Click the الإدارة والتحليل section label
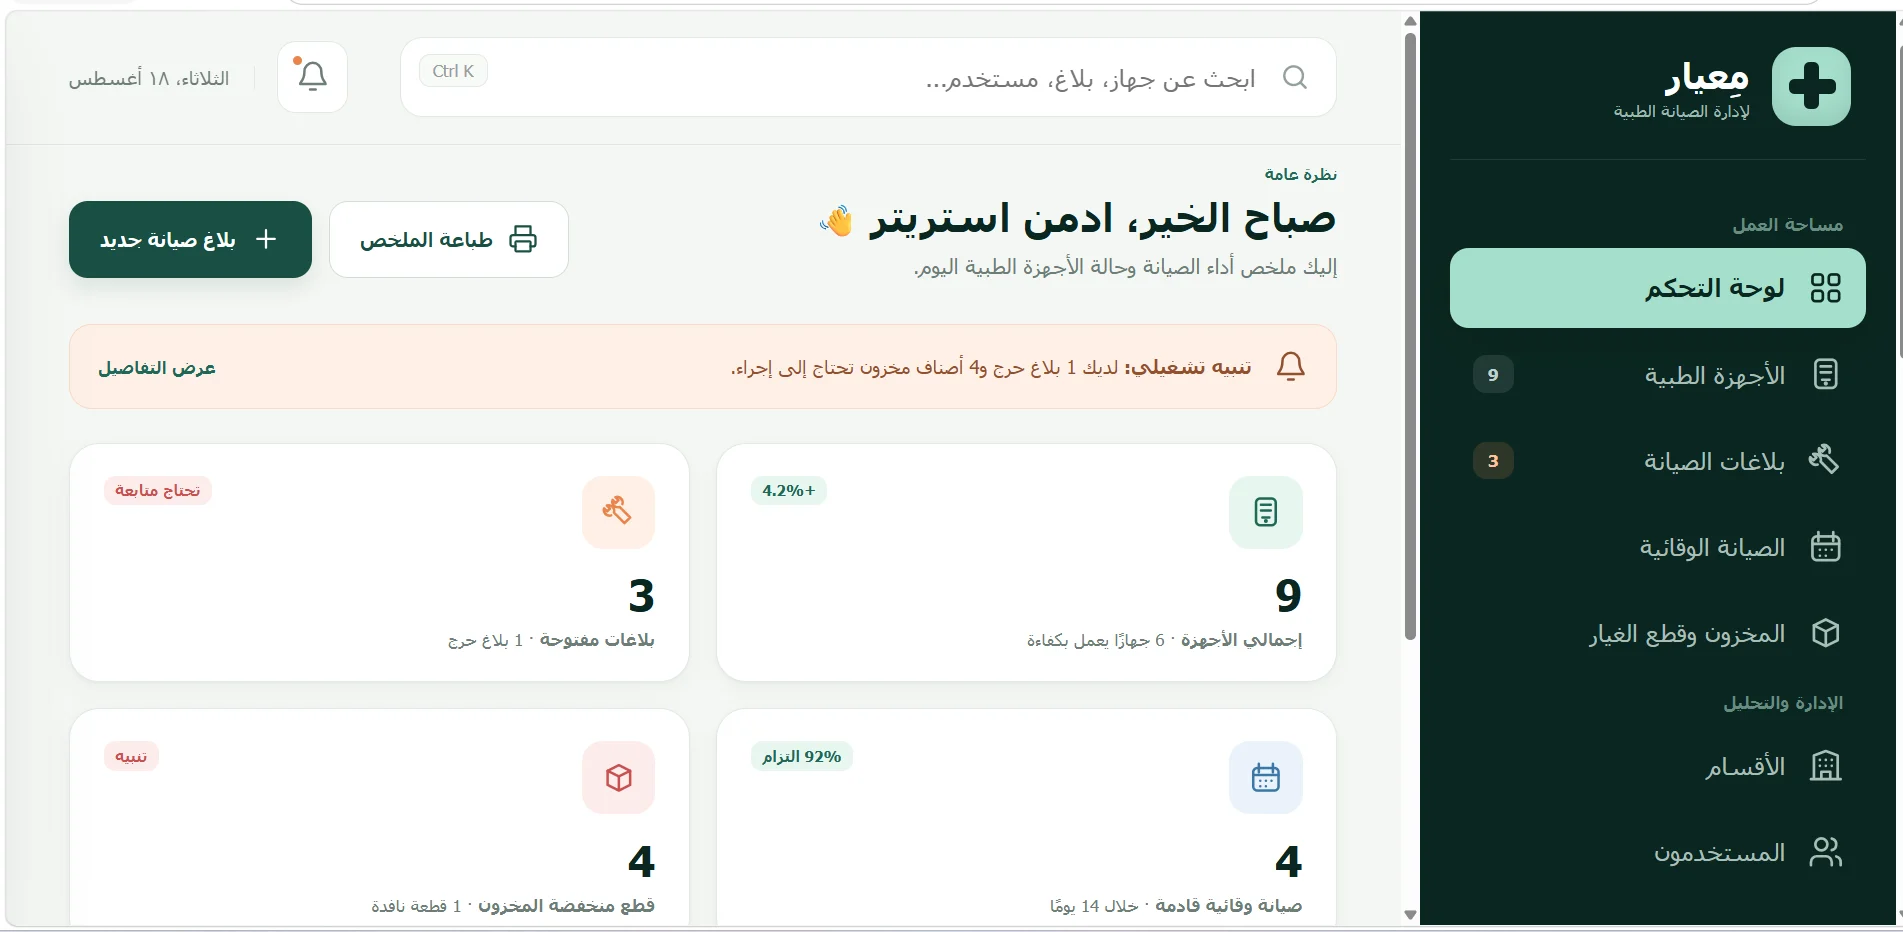This screenshot has height=932, width=1903. (1782, 703)
